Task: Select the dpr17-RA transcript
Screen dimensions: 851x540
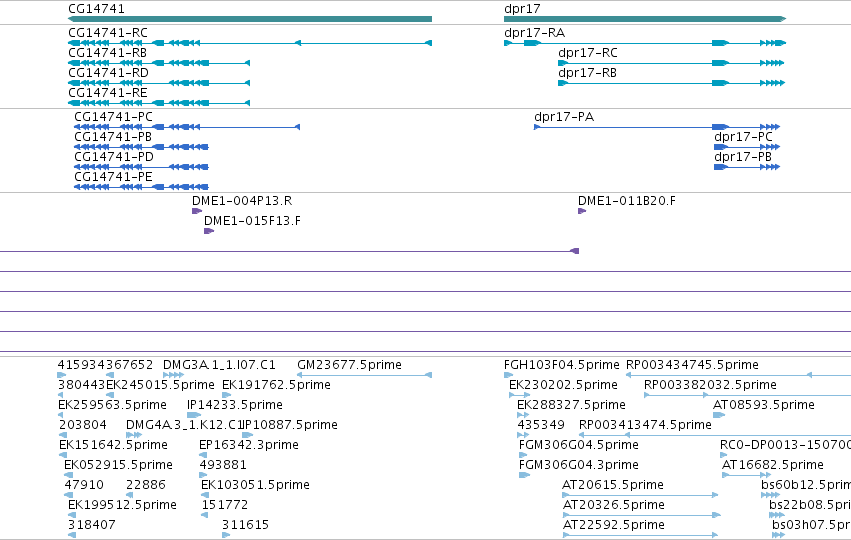Action: [645, 43]
